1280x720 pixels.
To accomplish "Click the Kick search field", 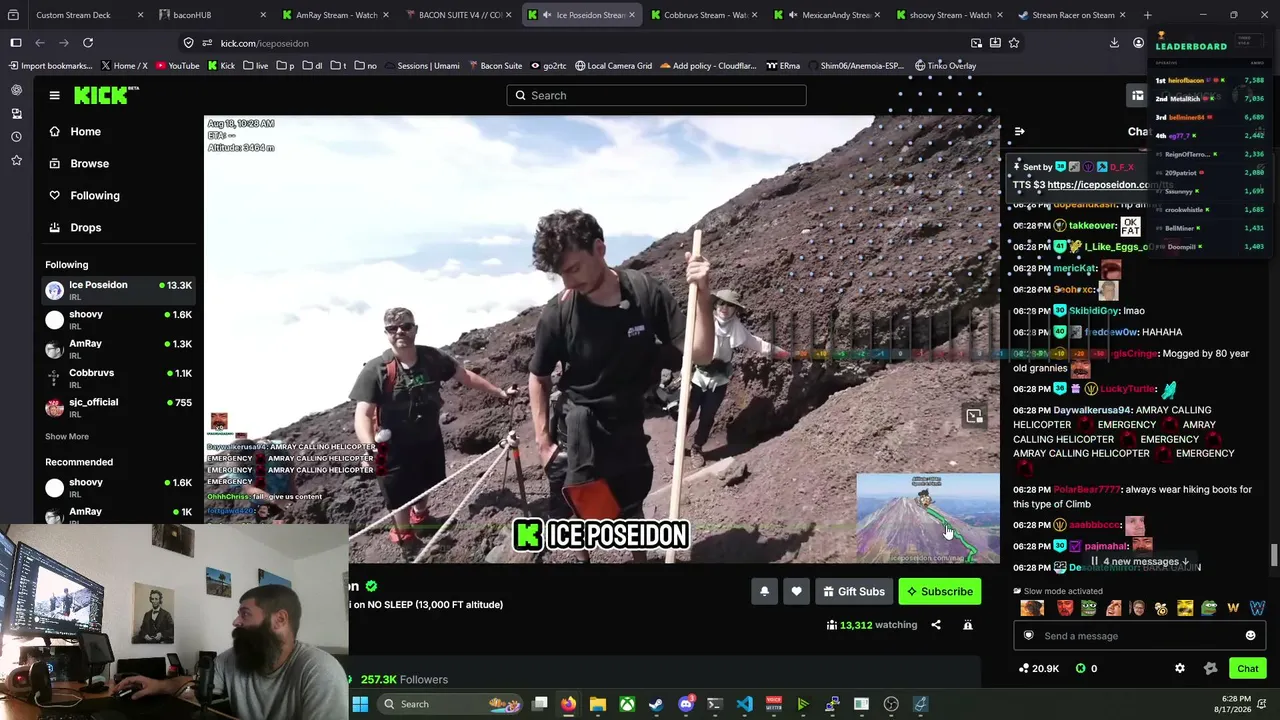I will click(x=656, y=95).
